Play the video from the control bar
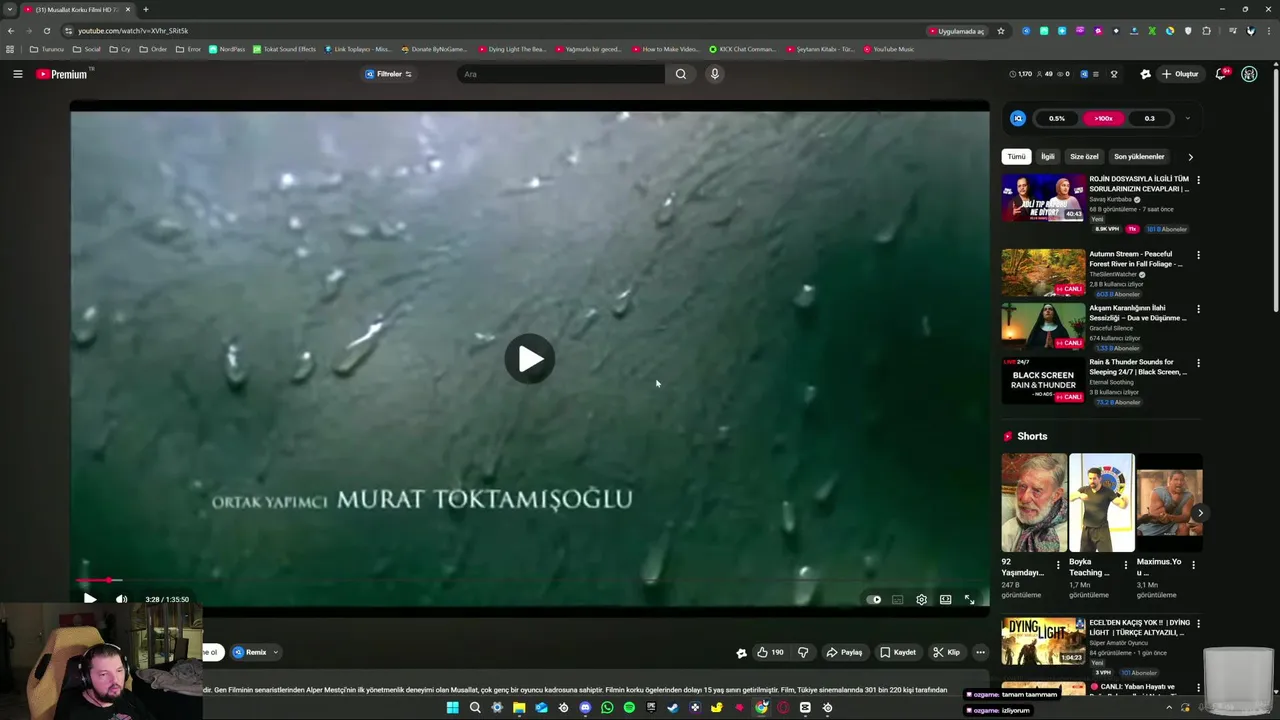1280x720 pixels. click(x=89, y=599)
